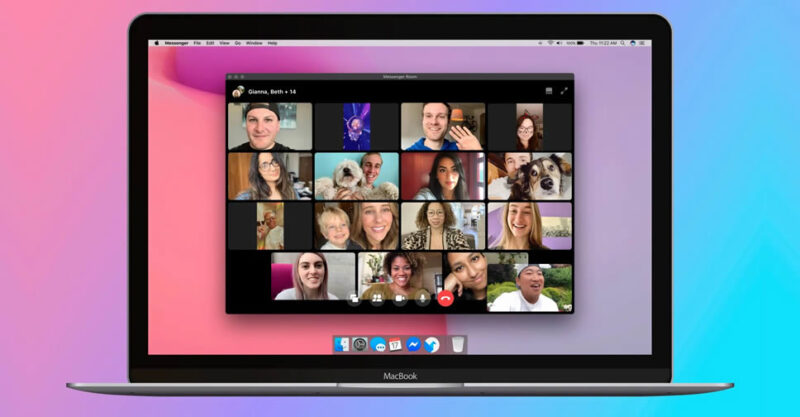800x417 pixels.
Task: Open the Window menu in the menu bar
Action: 254,43
